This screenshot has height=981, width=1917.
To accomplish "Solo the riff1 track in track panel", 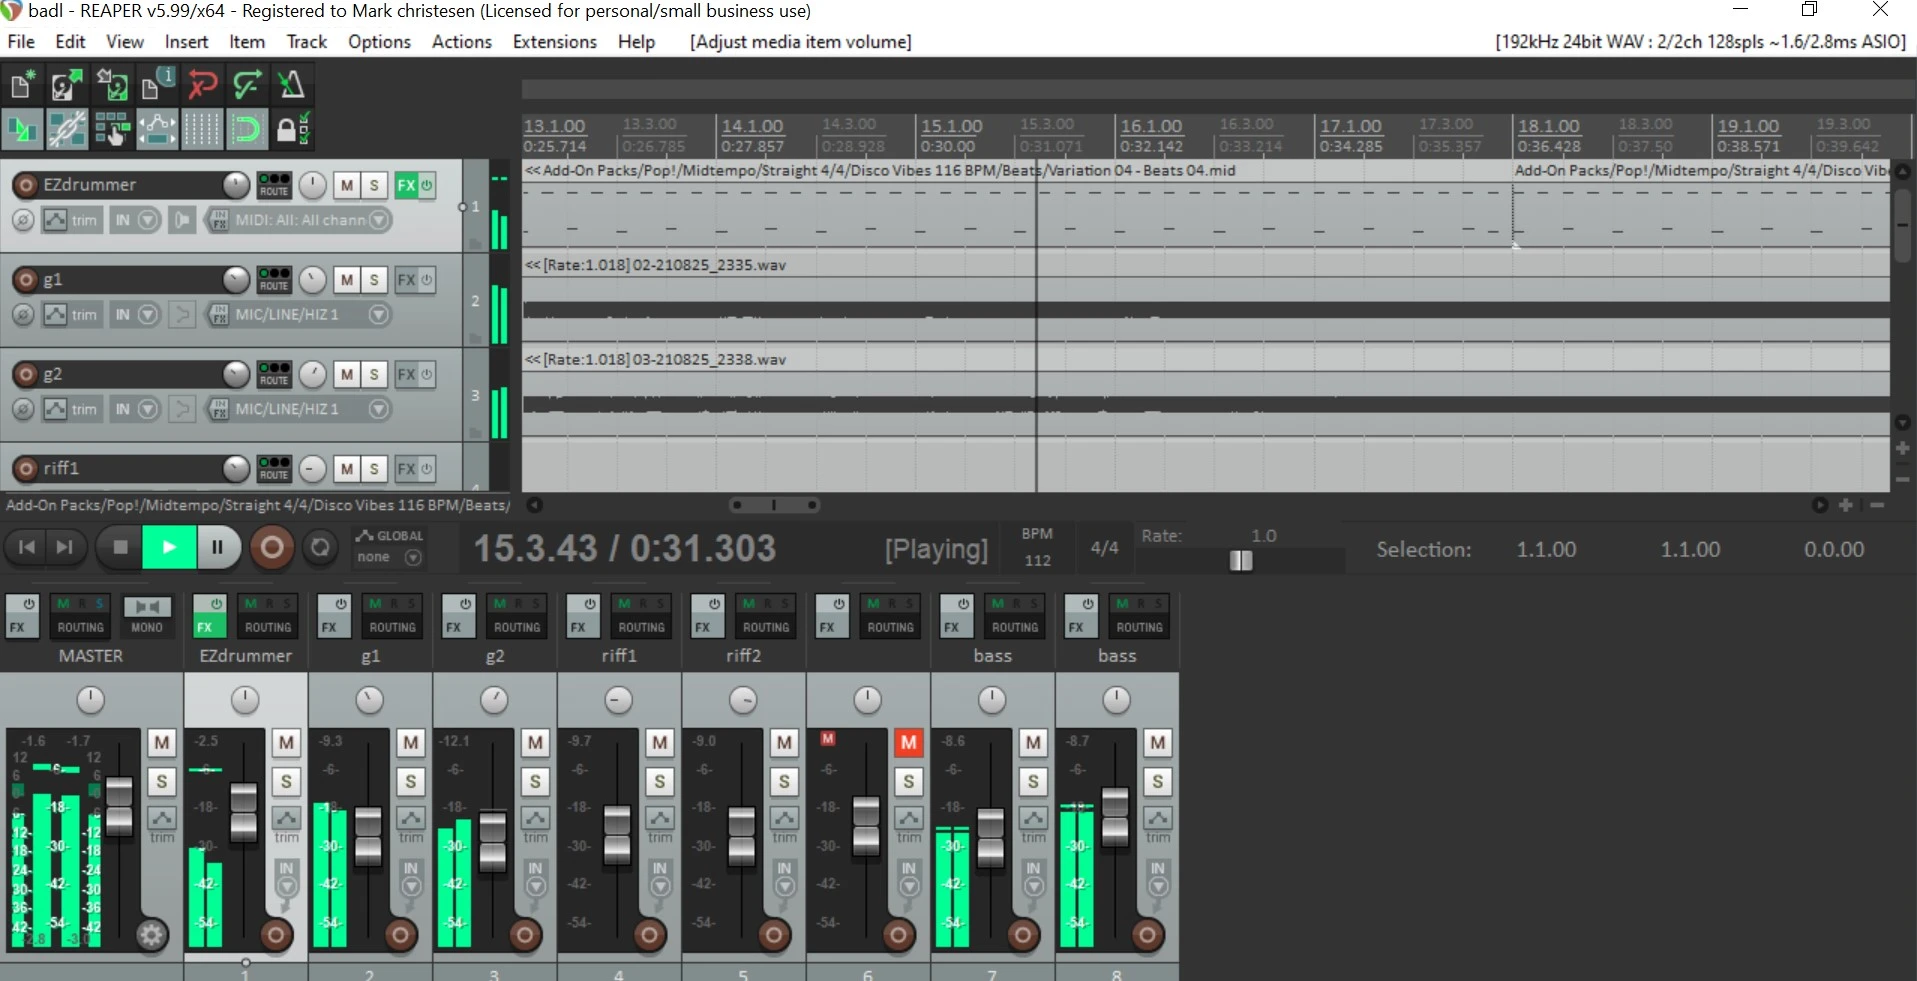I will point(374,468).
